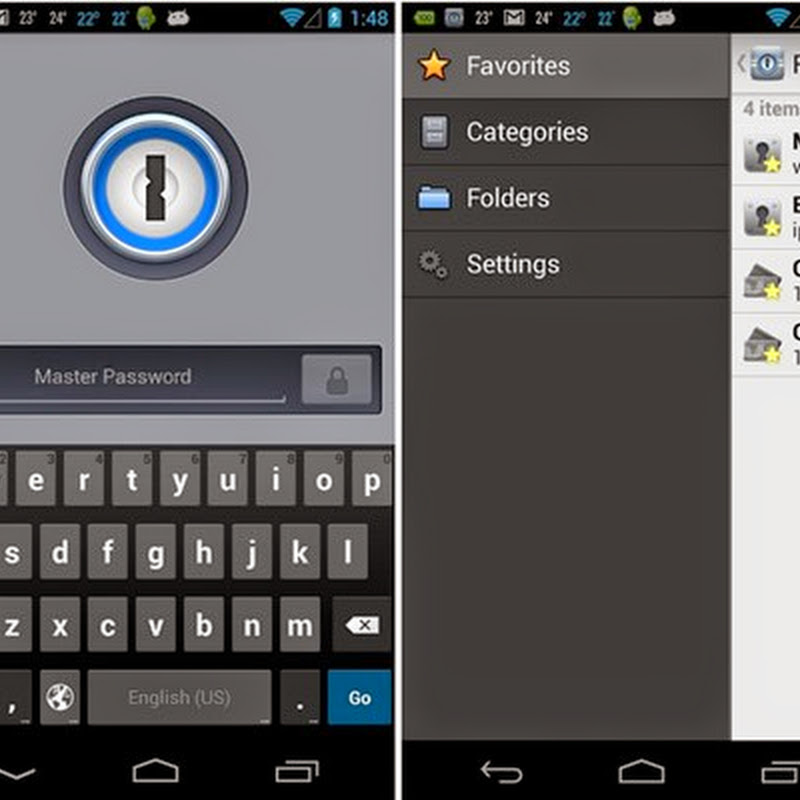Tap Home button on right phone
This screenshot has width=800, height=800.
click(641, 770)
